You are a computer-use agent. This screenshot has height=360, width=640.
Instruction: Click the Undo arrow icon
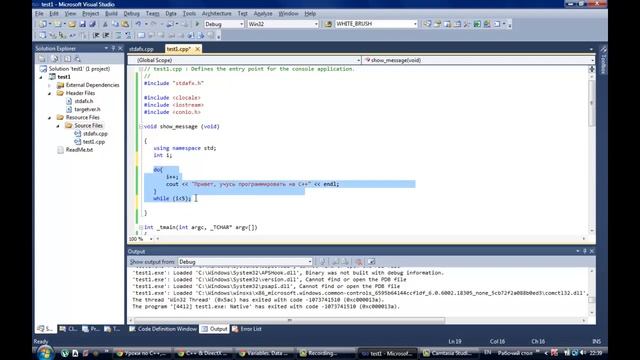click(x=139, y=24)
